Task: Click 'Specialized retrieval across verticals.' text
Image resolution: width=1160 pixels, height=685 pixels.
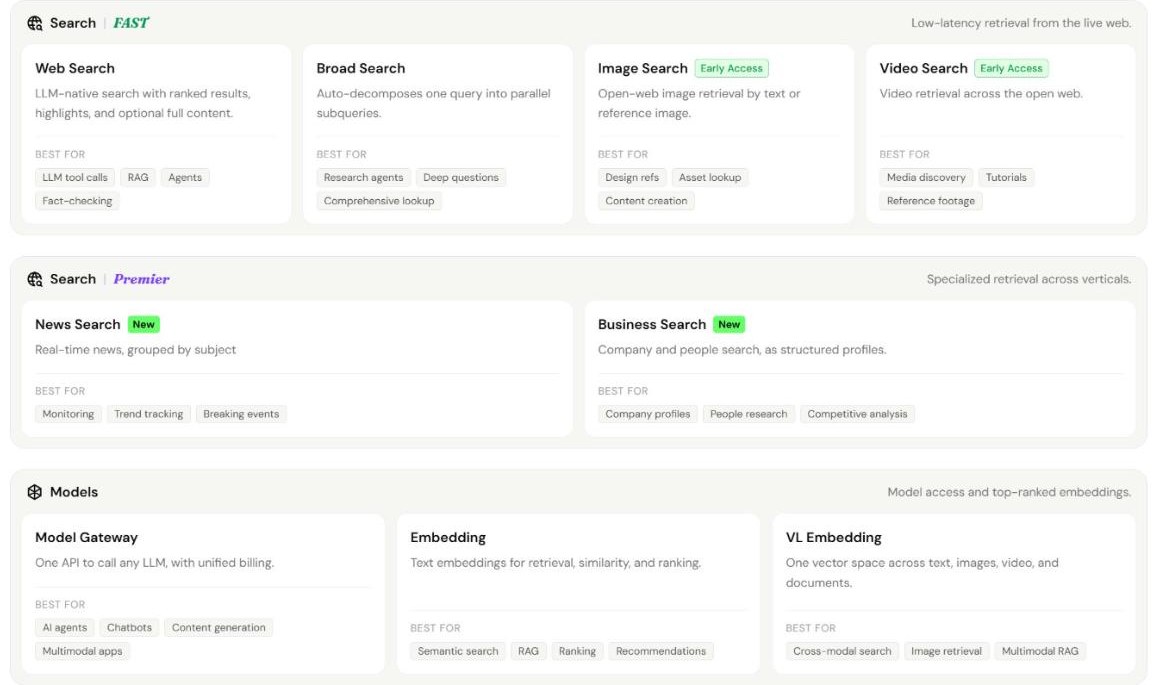Action: (1029, 279)
